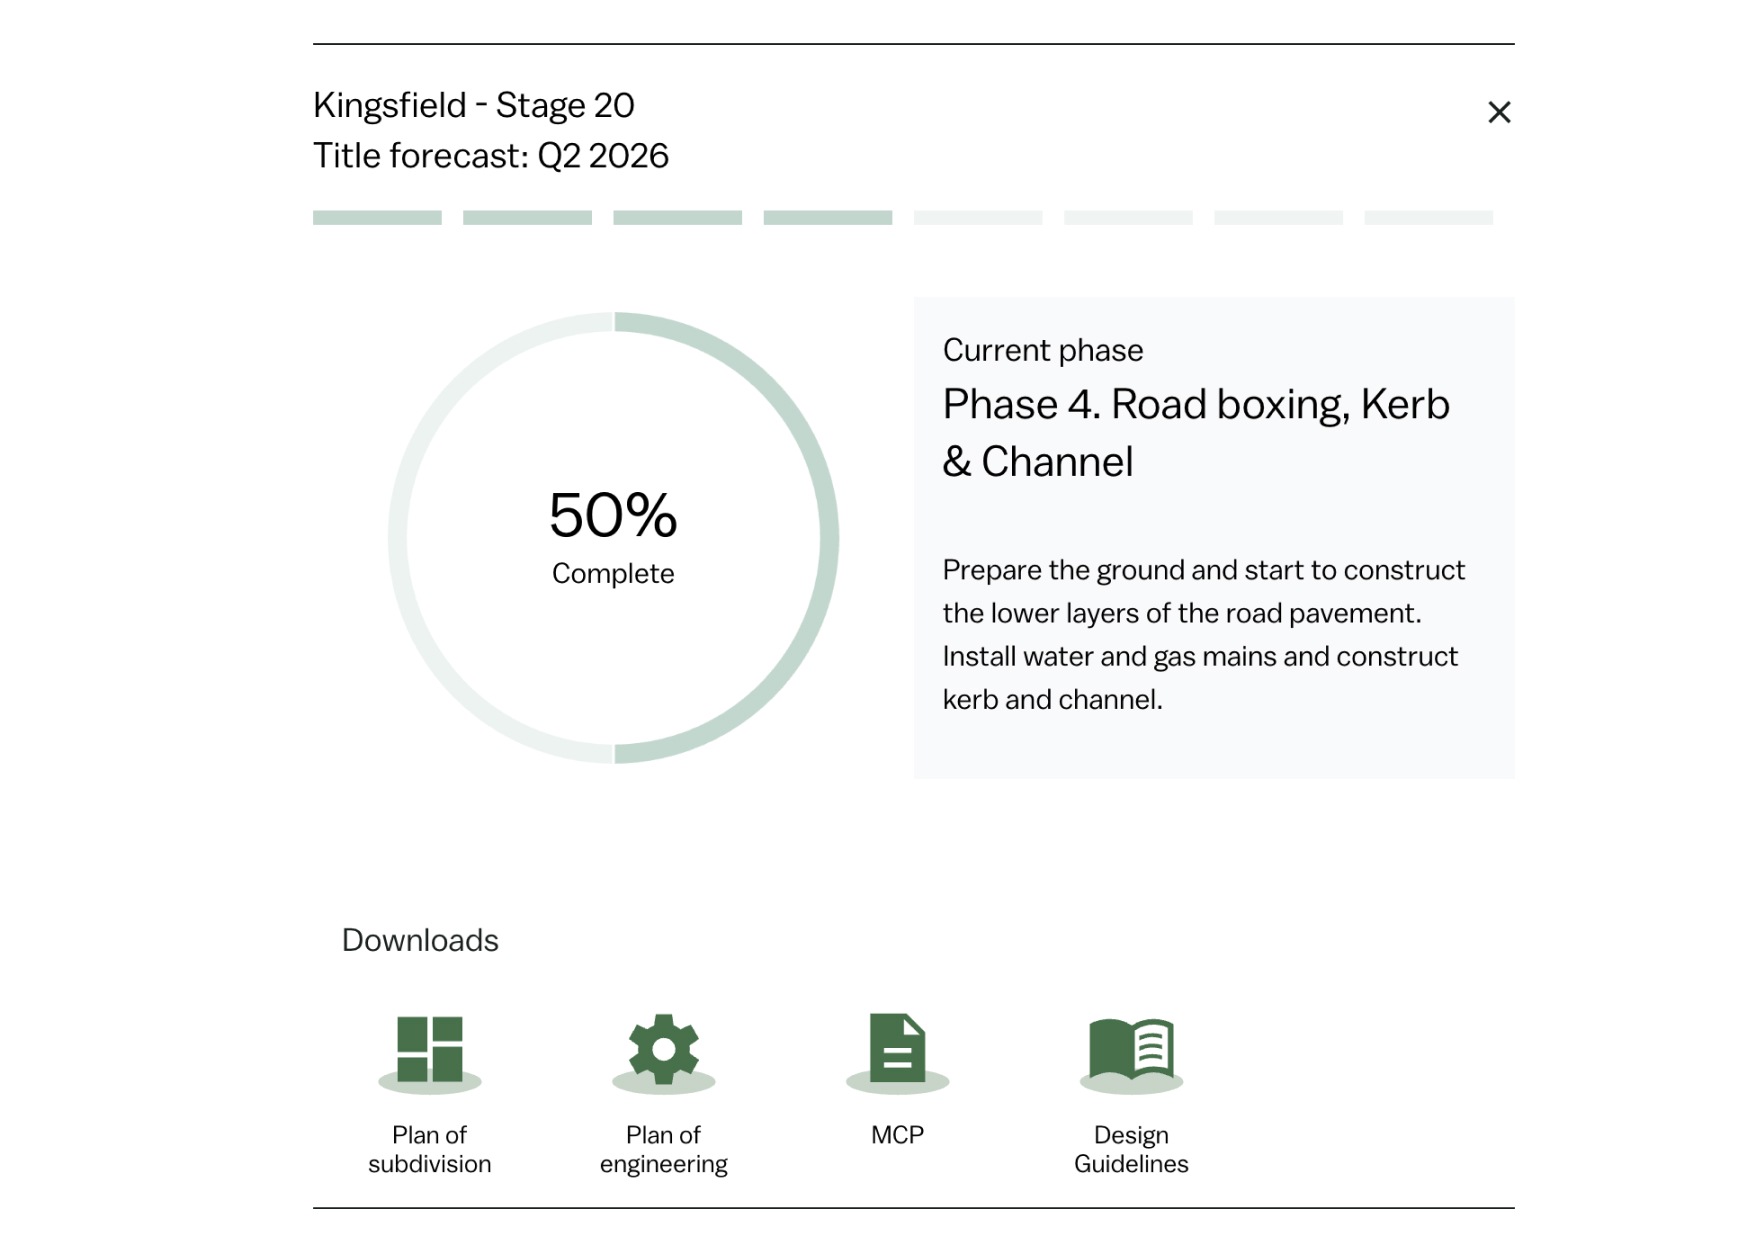Select the second phase progress segment
This screenshot has height=1236, width=1756.
click(x=527, y=217)
